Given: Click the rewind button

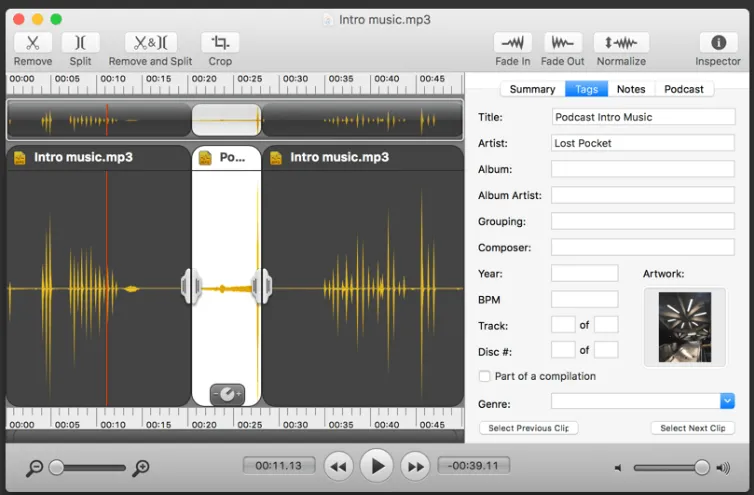Looking at the screenshot, I should [x=338, y=466].
